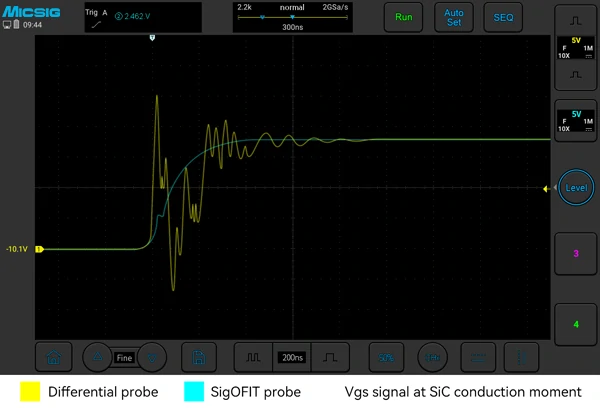The height and width of the screenshot is (408, 600).
Task: Toggle channel 3 on
Action: (x=575, y=254)
